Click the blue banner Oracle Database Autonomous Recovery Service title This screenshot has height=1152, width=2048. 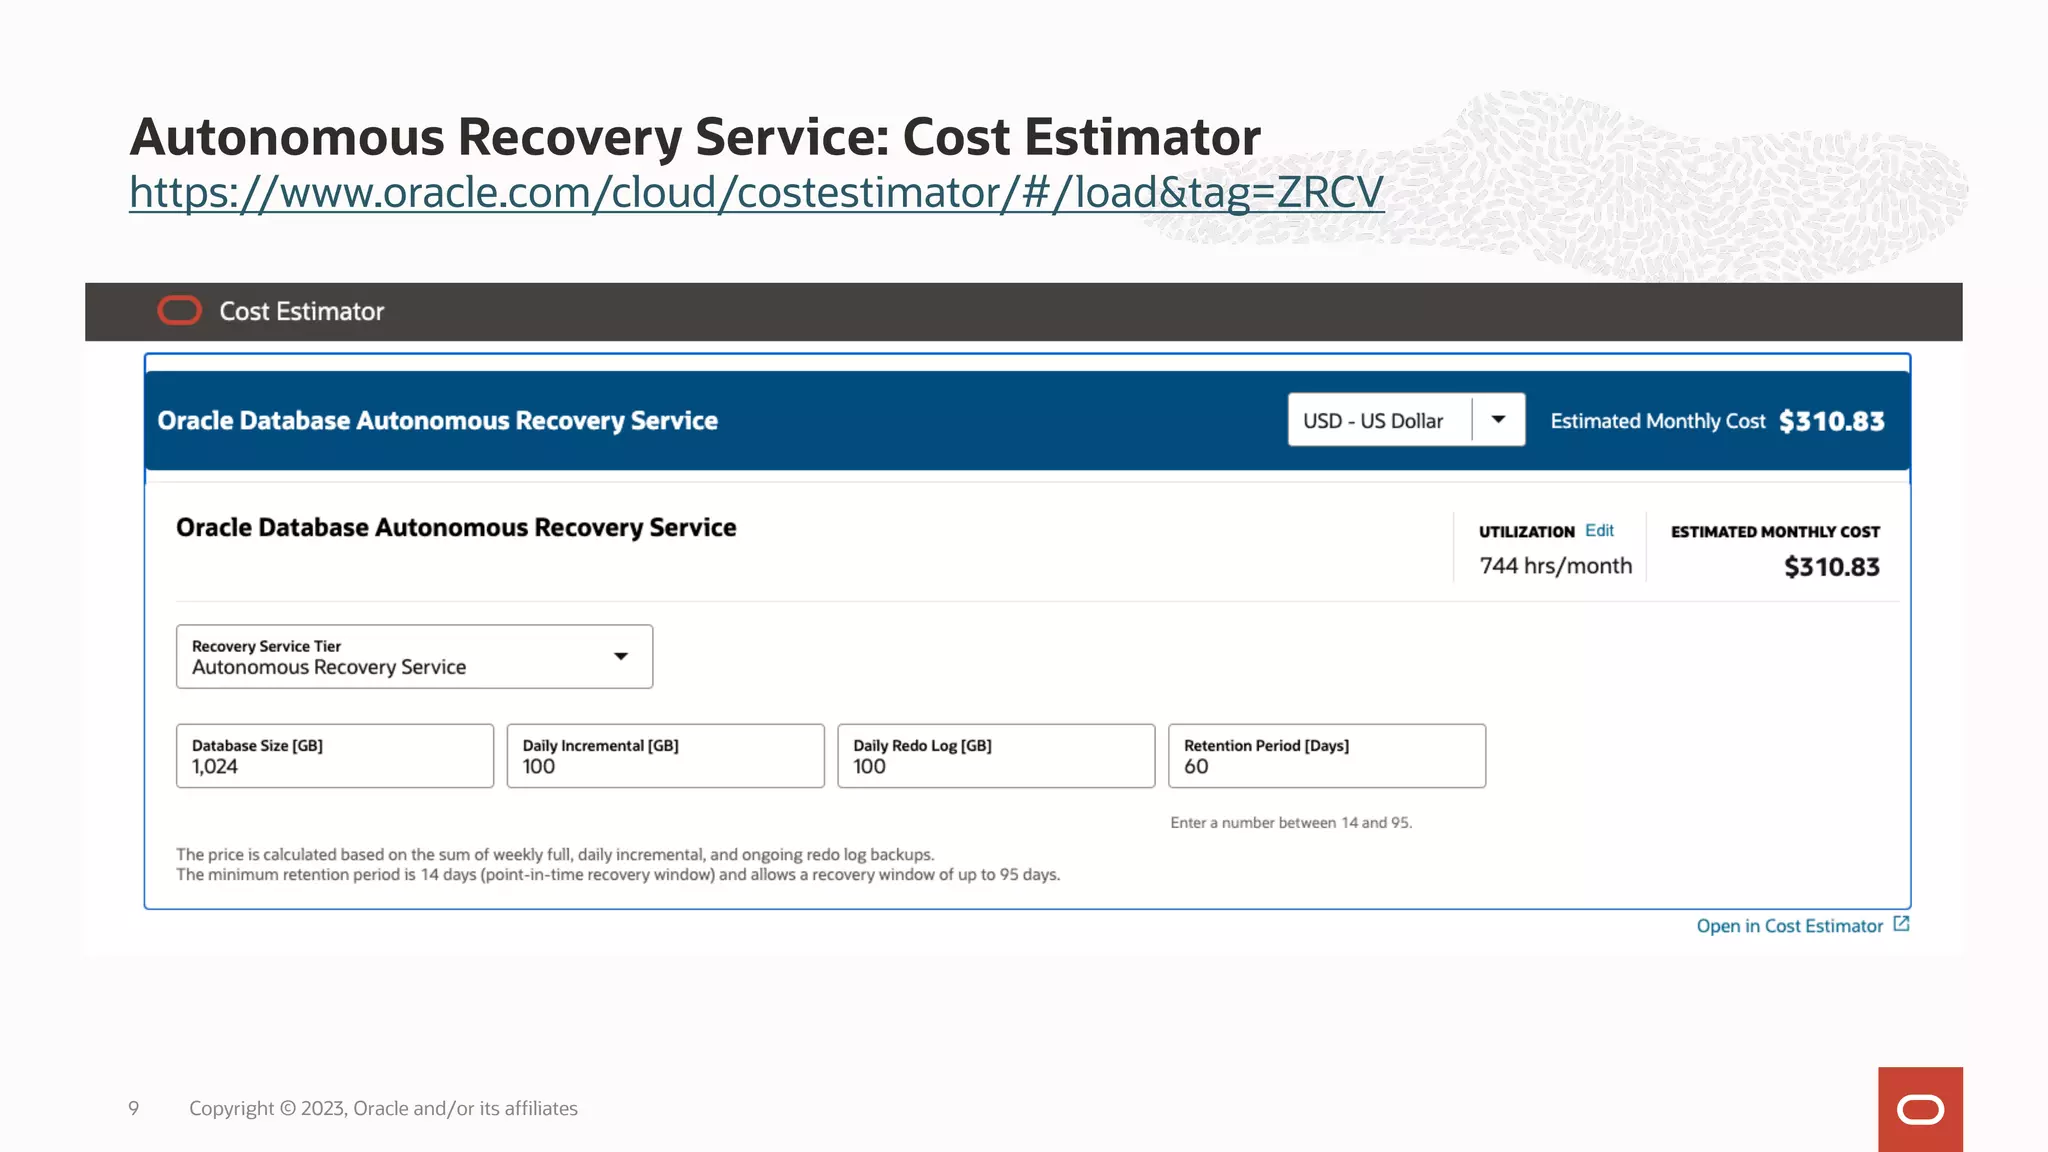click(437, 421)
